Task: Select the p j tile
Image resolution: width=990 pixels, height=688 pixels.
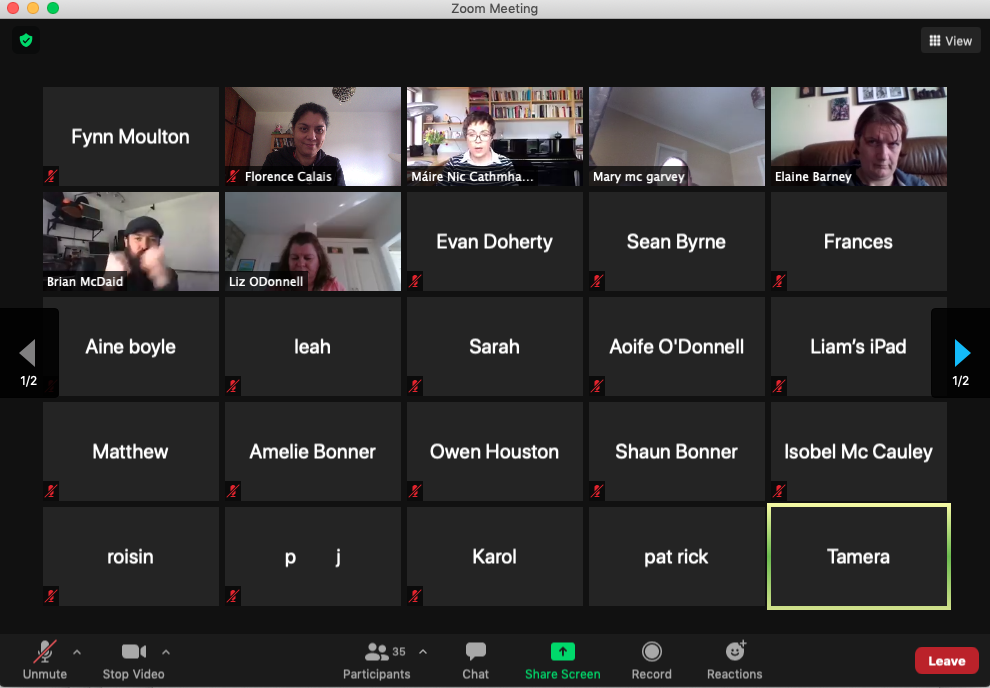Action: pyautogui.click(x=313, y=557)
